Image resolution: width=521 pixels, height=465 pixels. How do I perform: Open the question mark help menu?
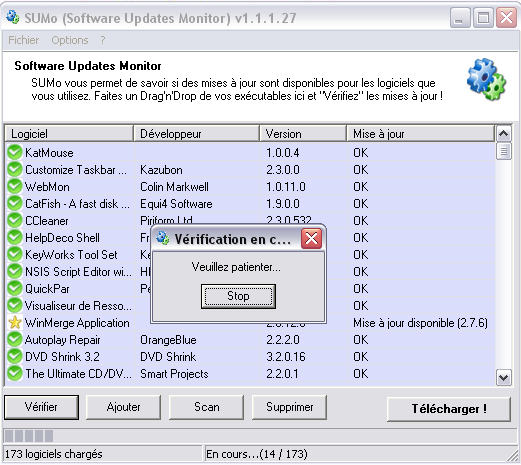(103, 40)
